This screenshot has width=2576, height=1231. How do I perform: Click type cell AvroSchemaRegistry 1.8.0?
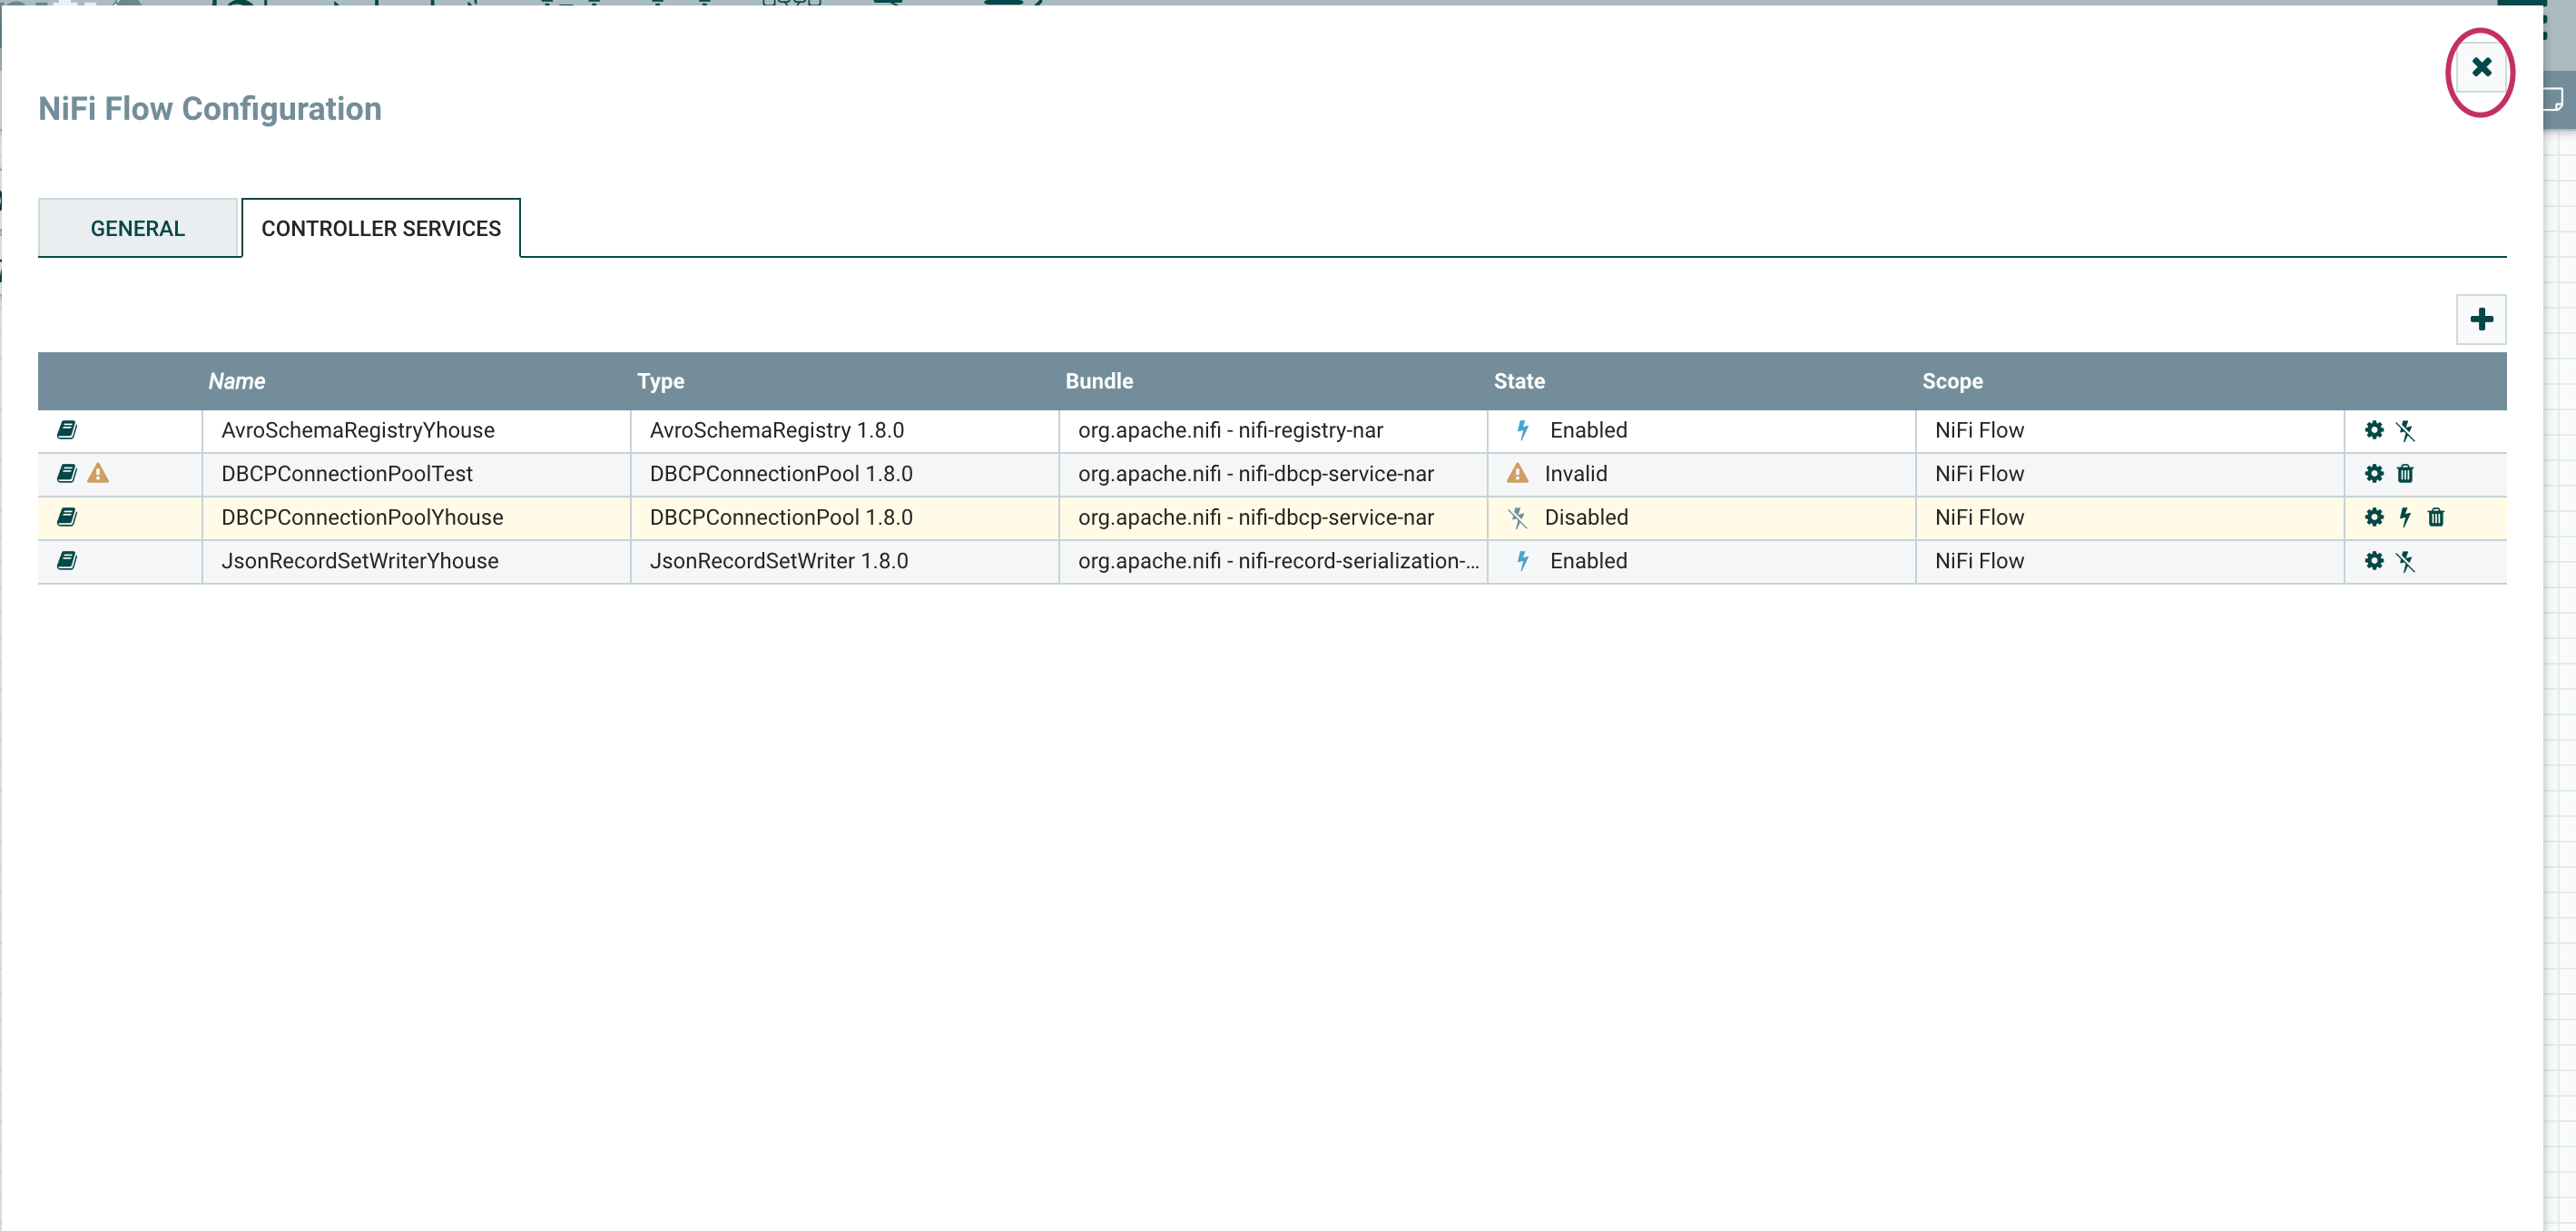(844, 430)
